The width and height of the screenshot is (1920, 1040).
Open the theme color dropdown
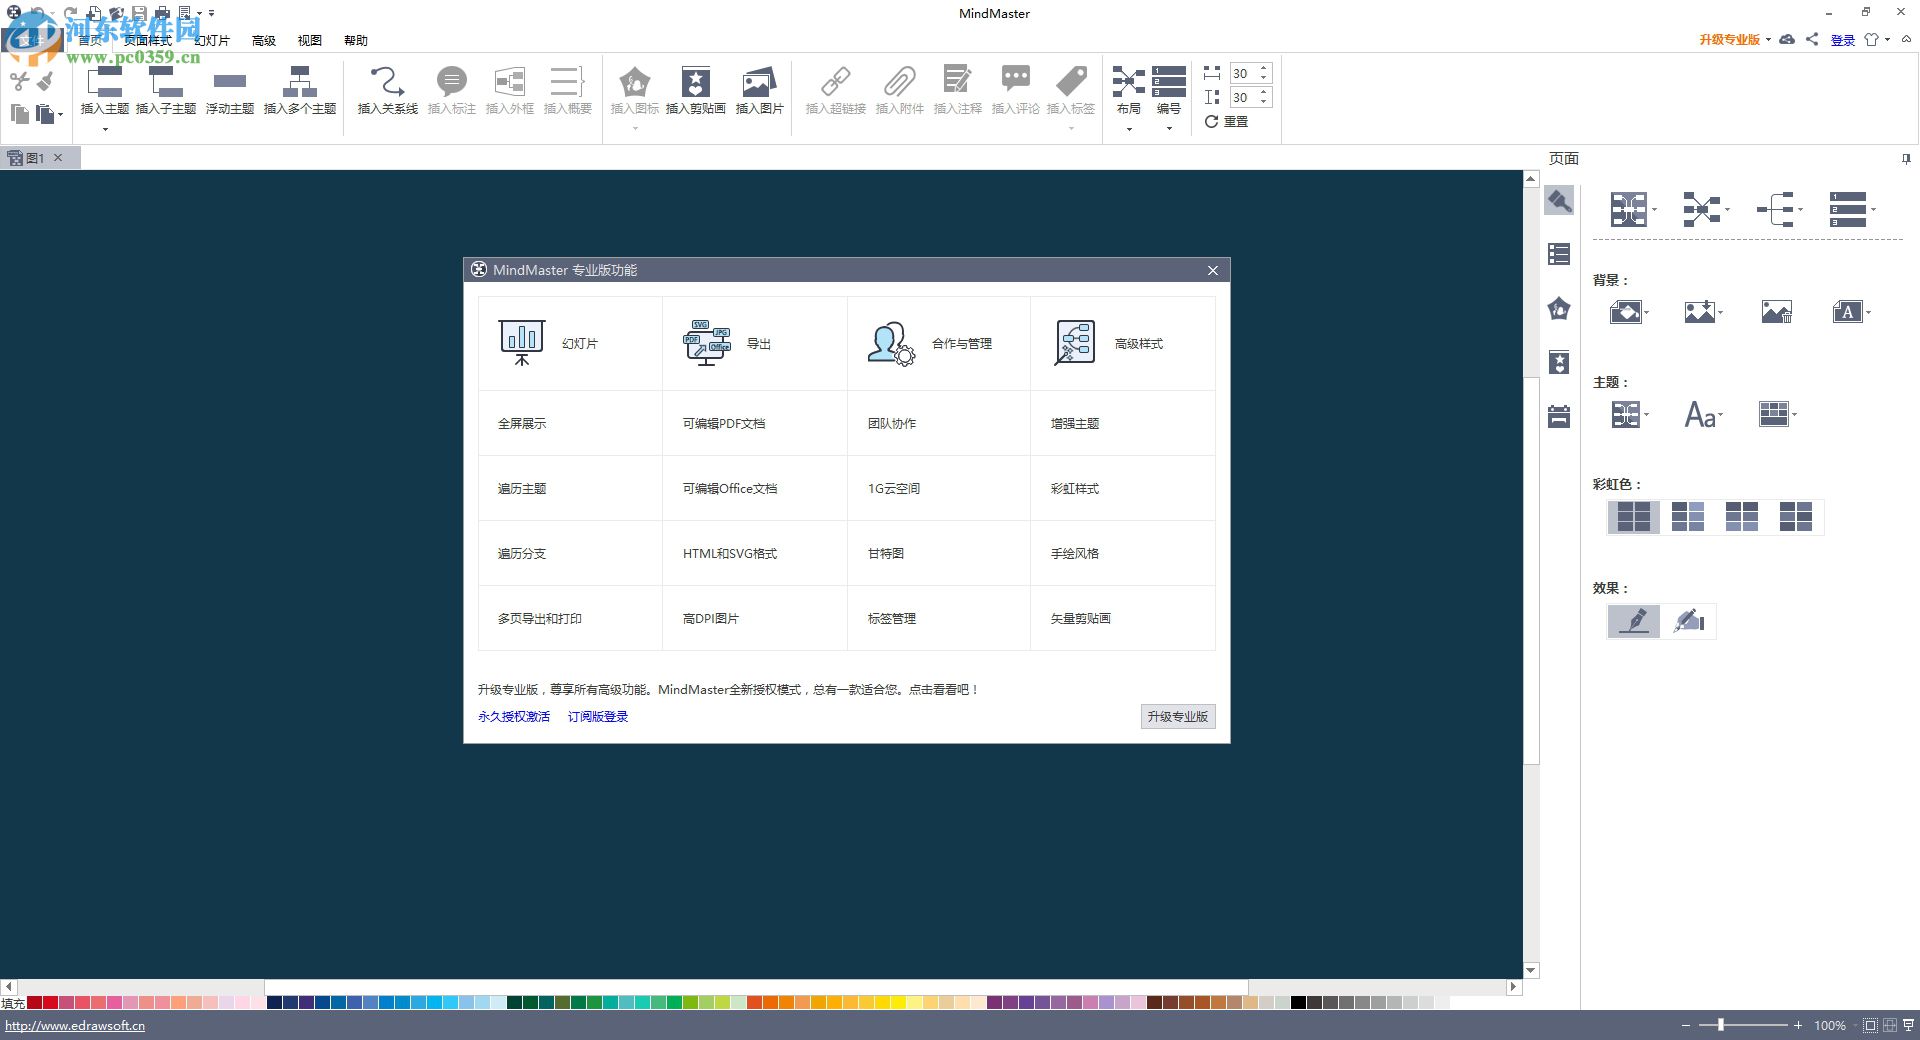(1778, 414)
